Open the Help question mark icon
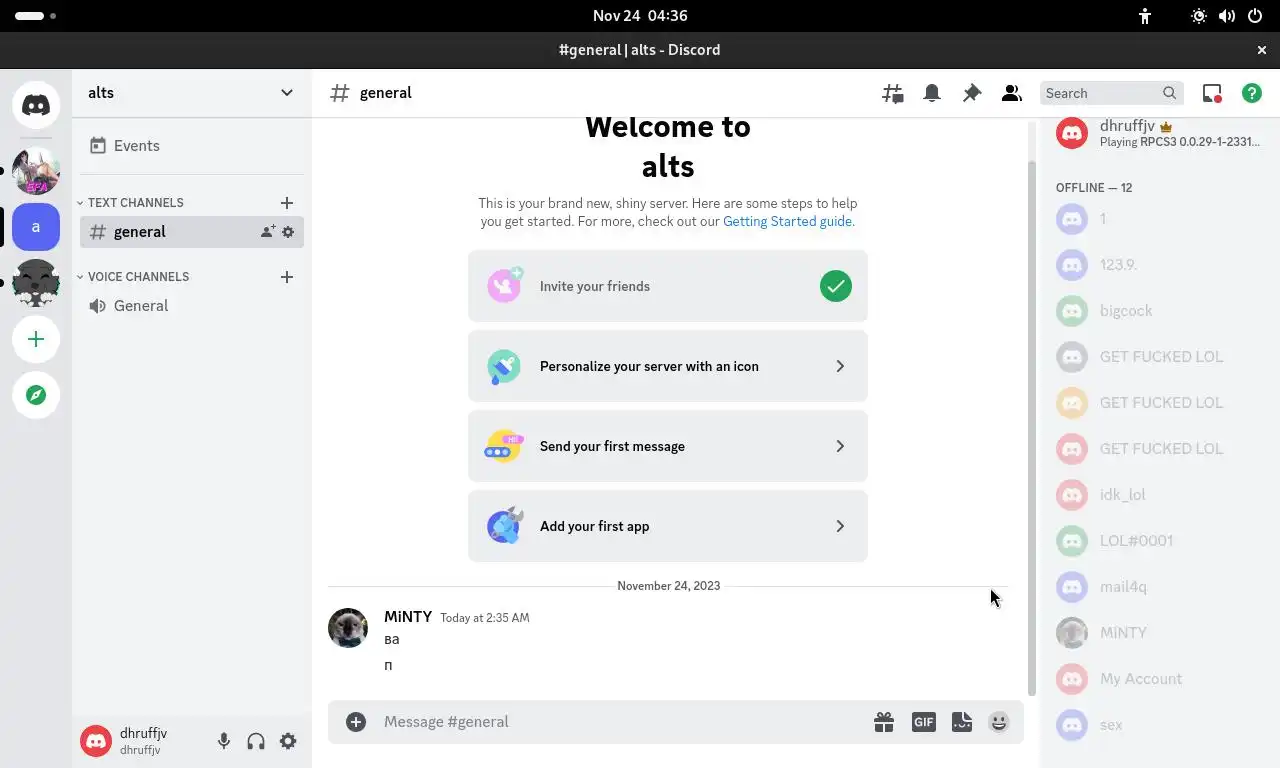The height and width of the screenshot is (768, 1280). [1252, 93]
